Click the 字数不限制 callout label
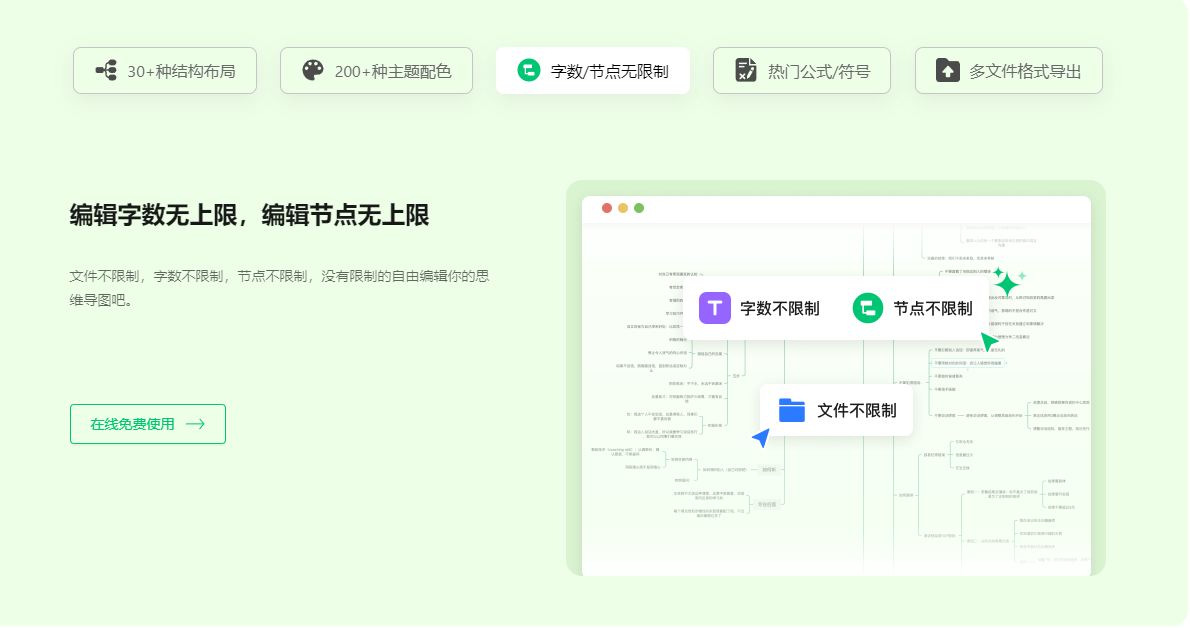The image size is (1190, 628). 781,308
